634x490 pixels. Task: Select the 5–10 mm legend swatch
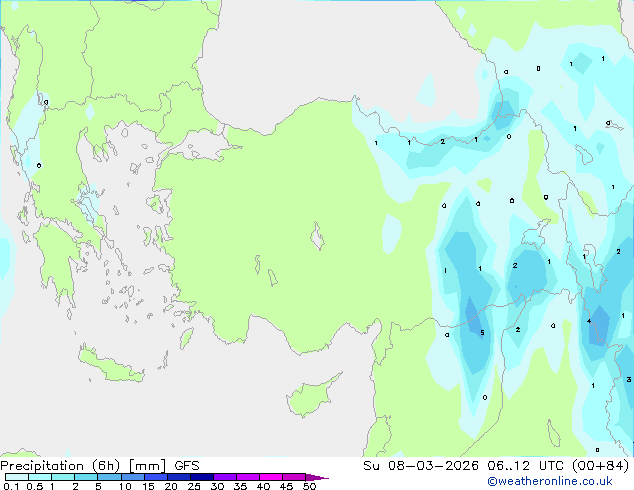[109, 477]
